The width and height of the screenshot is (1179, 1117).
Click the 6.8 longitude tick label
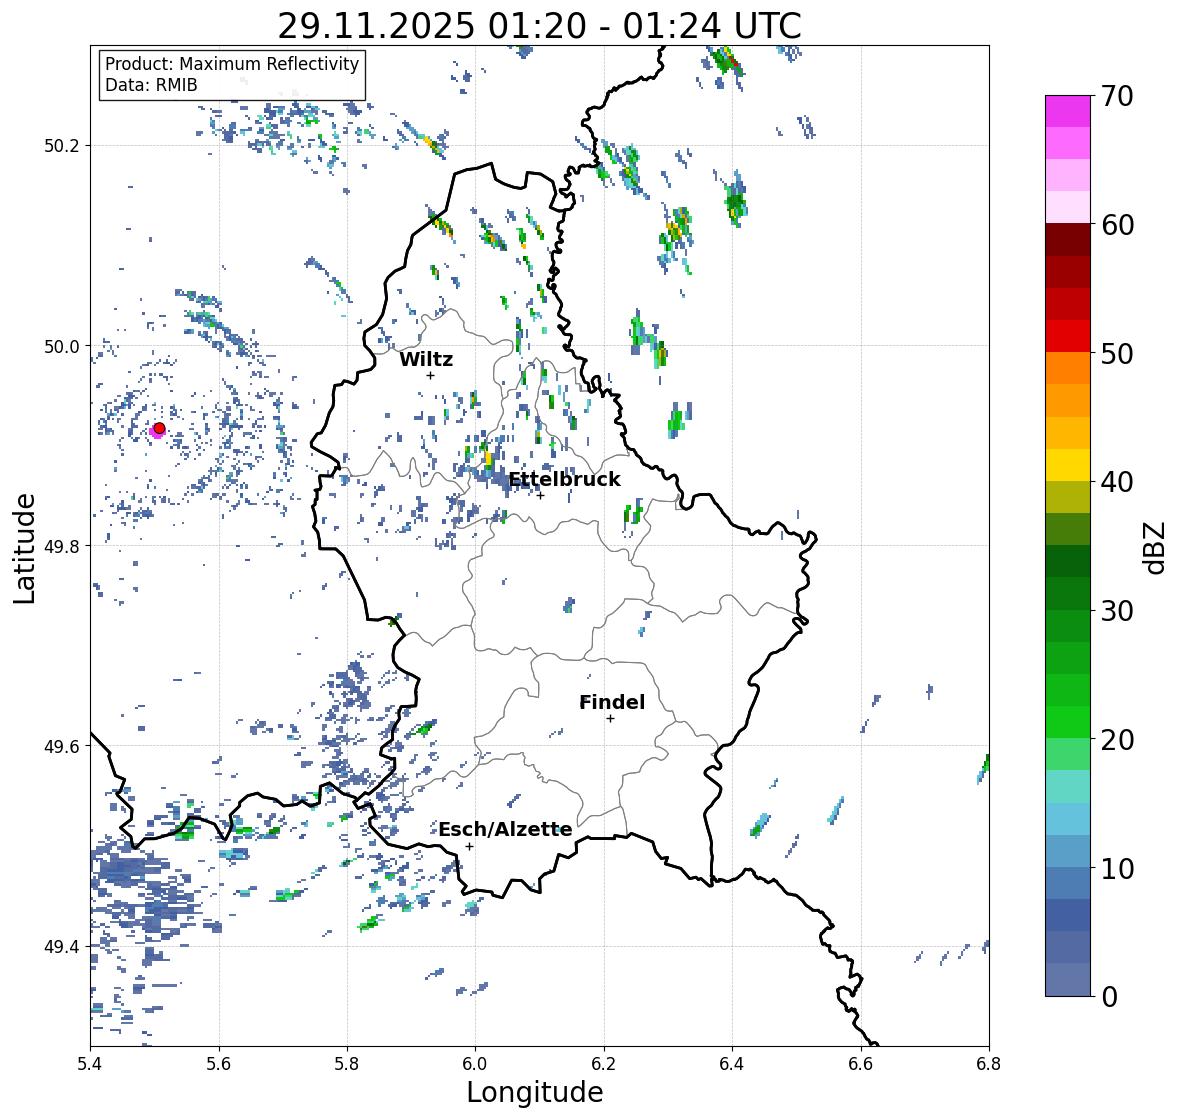[x=989, y=1063]
